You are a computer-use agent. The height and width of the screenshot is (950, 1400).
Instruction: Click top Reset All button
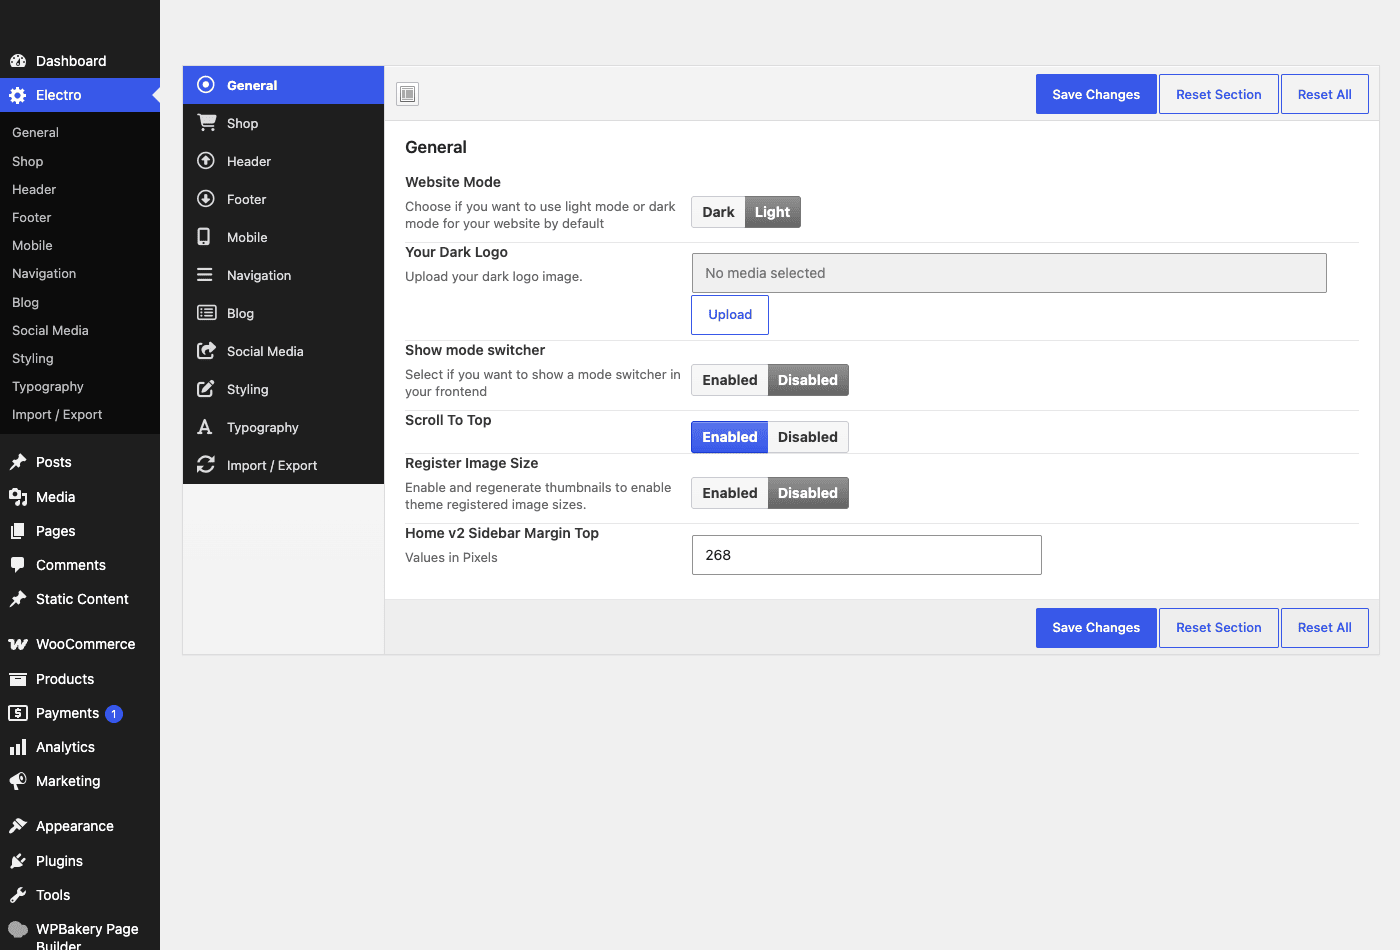pos(1324,94)
